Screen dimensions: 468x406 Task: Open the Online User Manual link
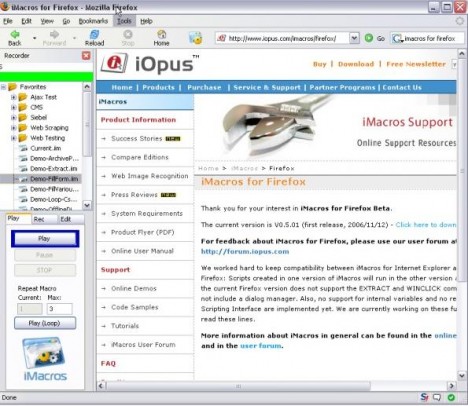[x=142, y=251]
